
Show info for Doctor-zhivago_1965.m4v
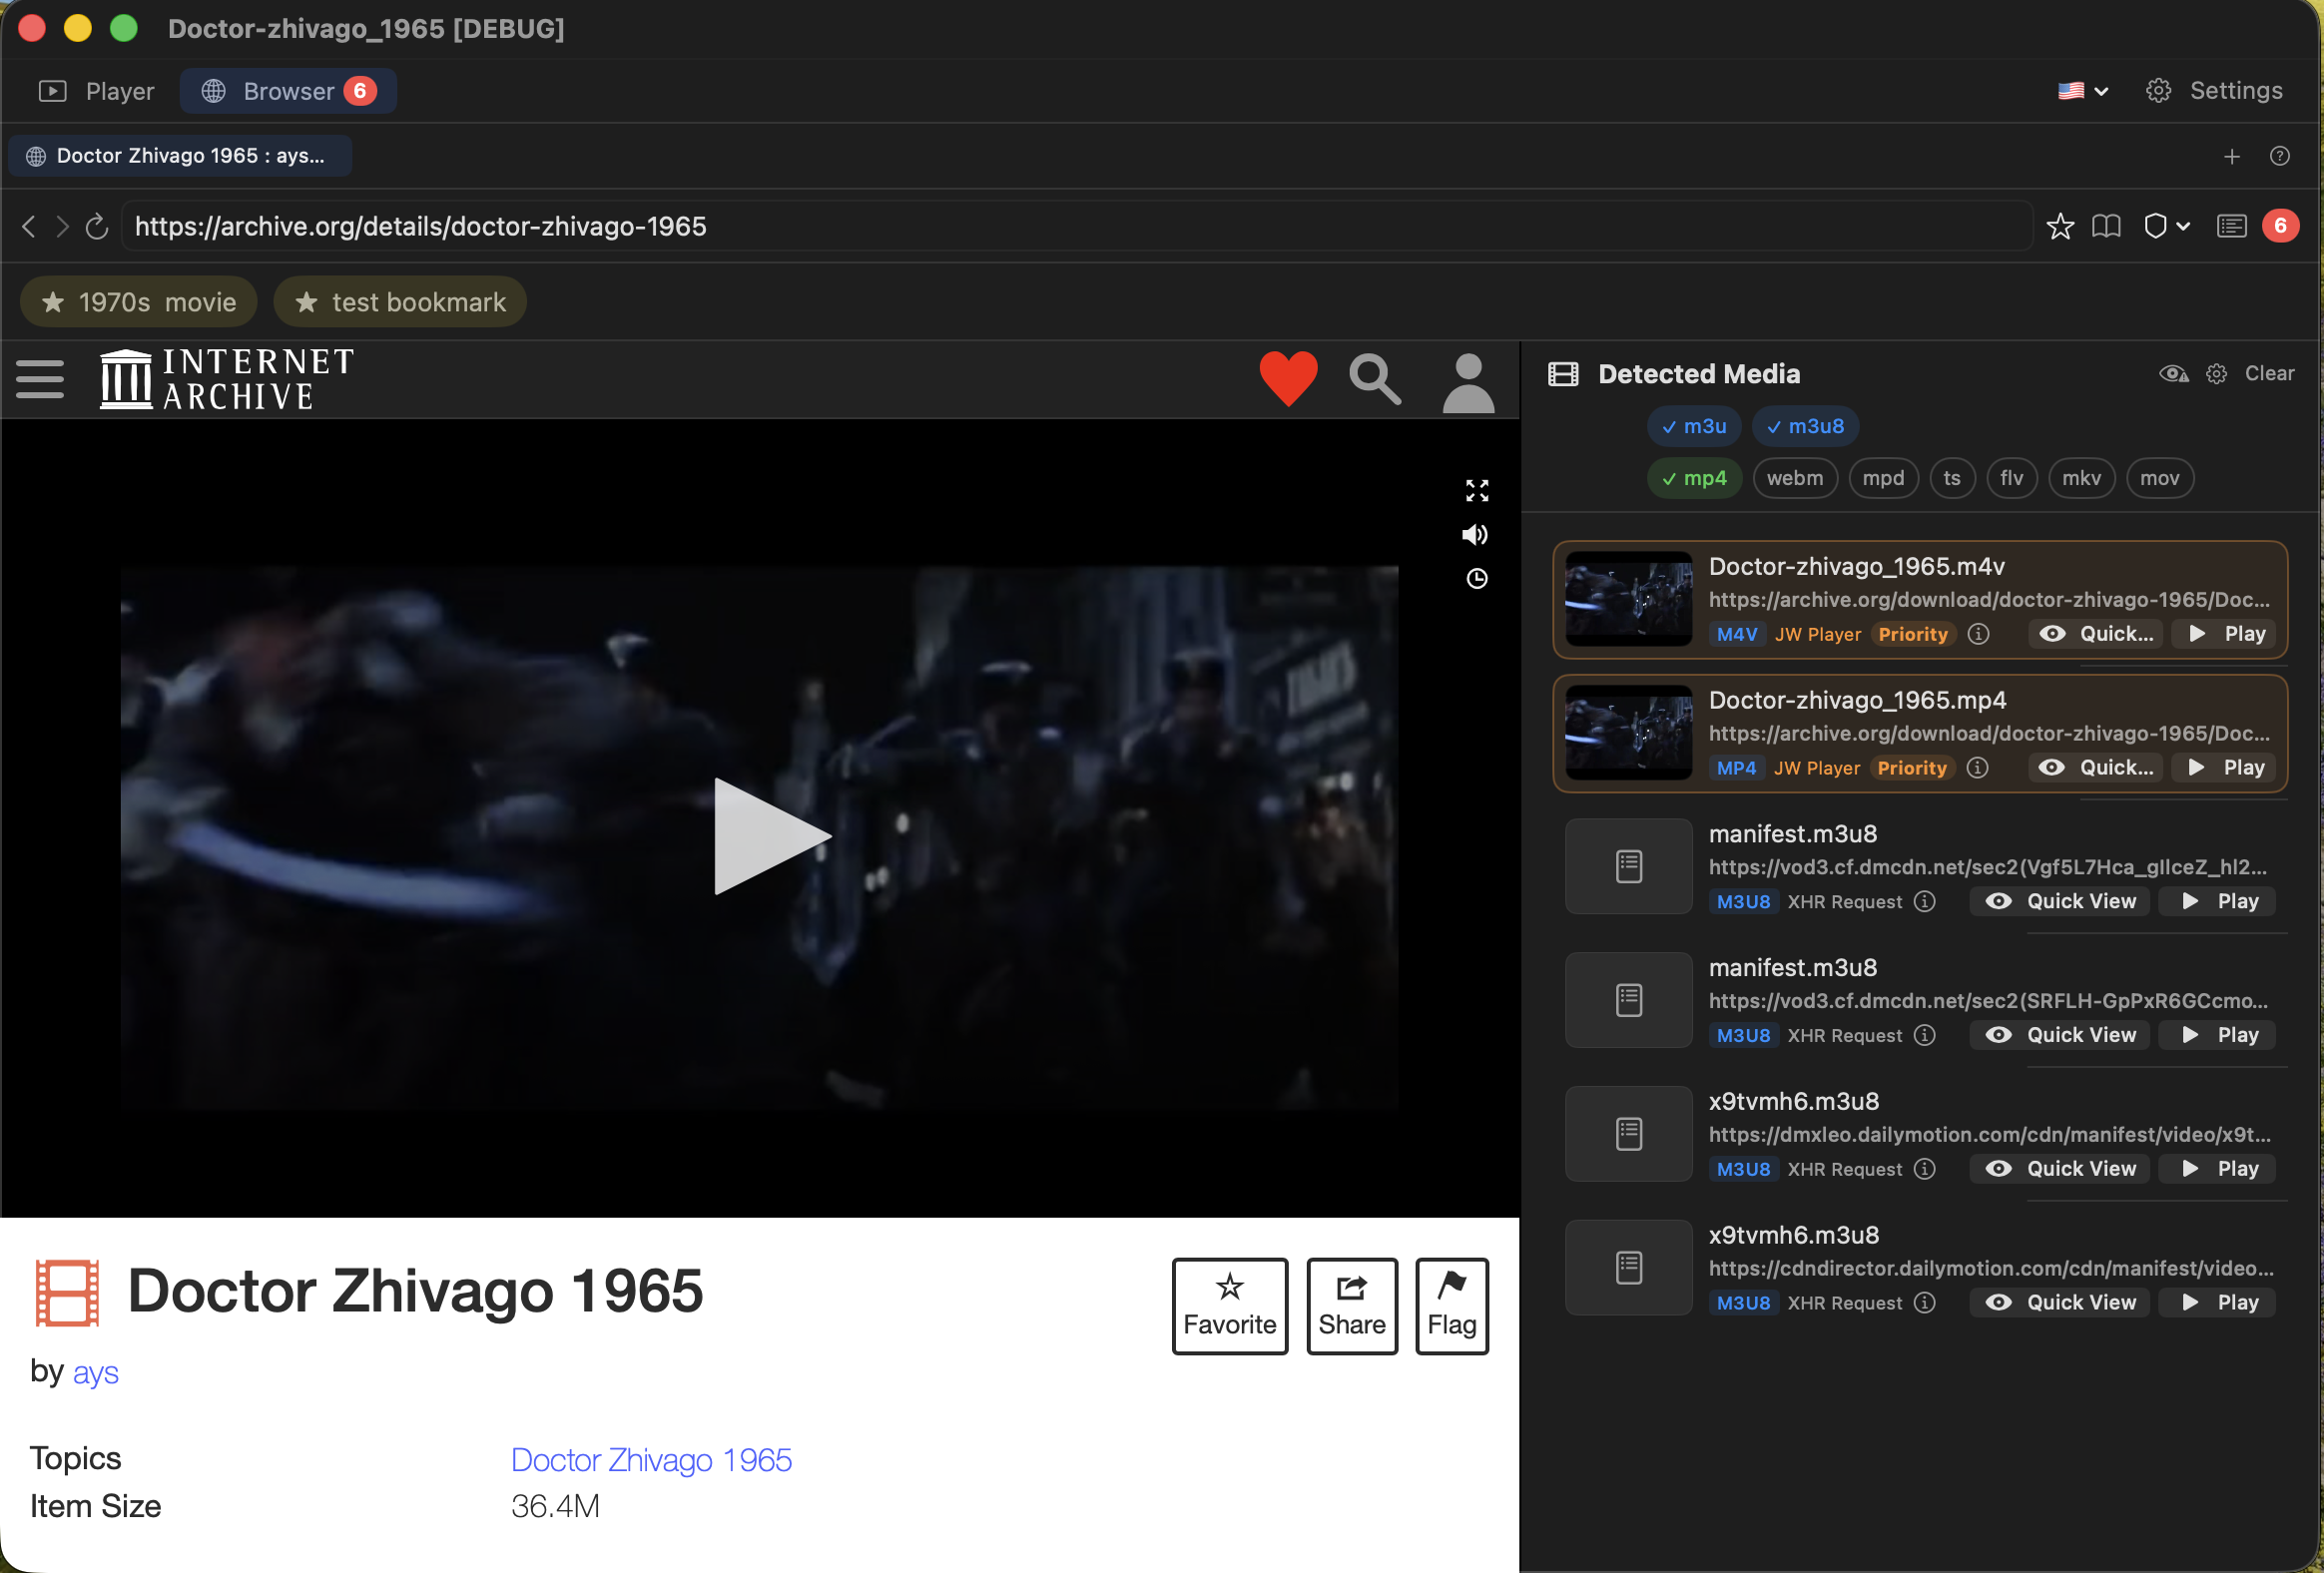tap(1978, 634)
